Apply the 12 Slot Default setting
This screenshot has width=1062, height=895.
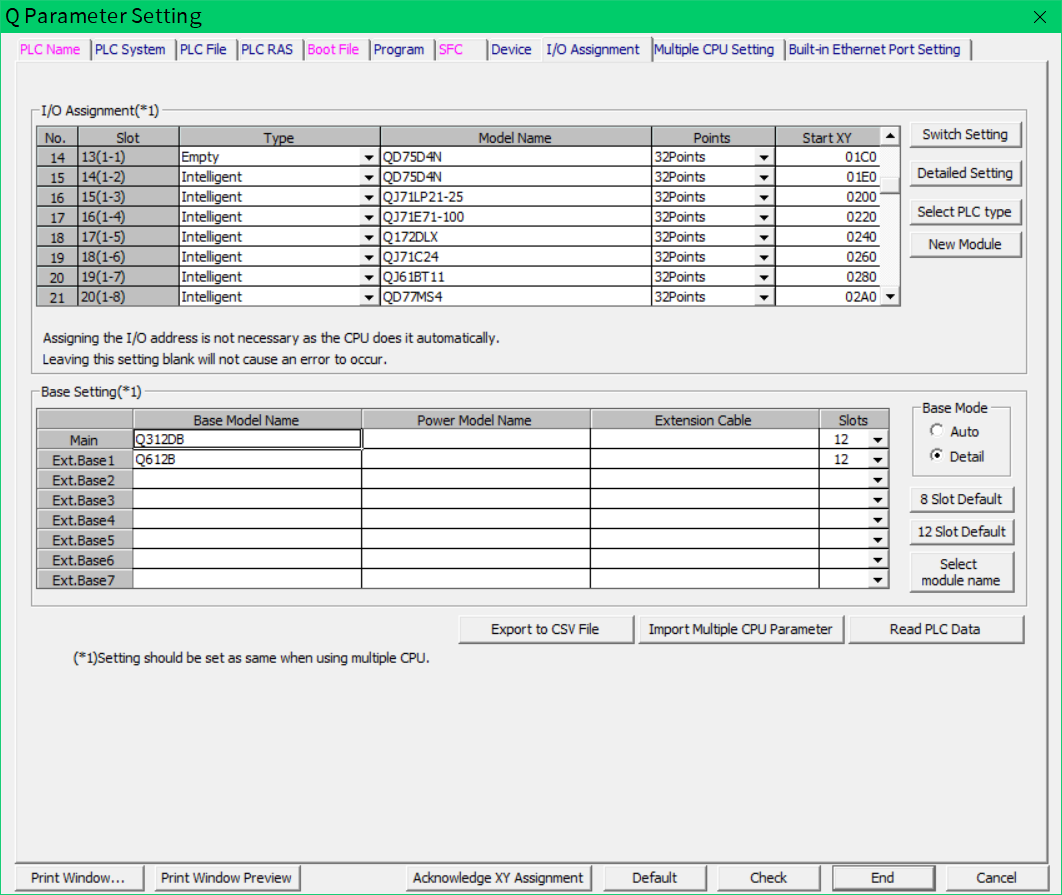[x=961, y=531]
